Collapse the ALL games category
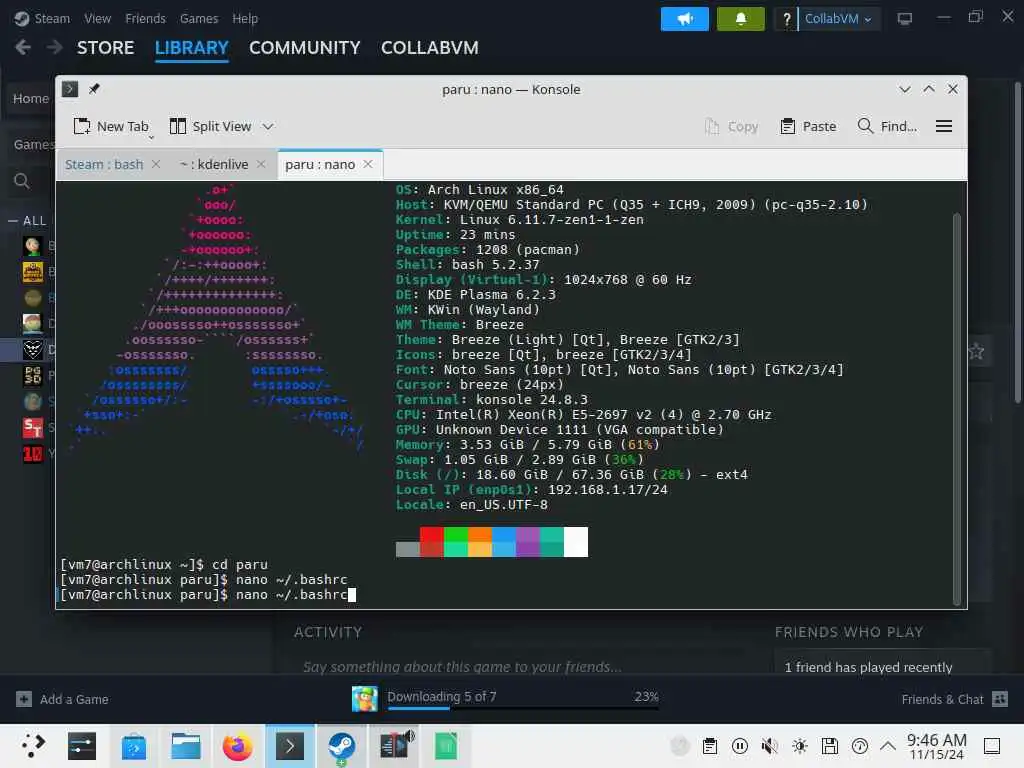This screenshot has width=1024, height=768. (13, 221)
